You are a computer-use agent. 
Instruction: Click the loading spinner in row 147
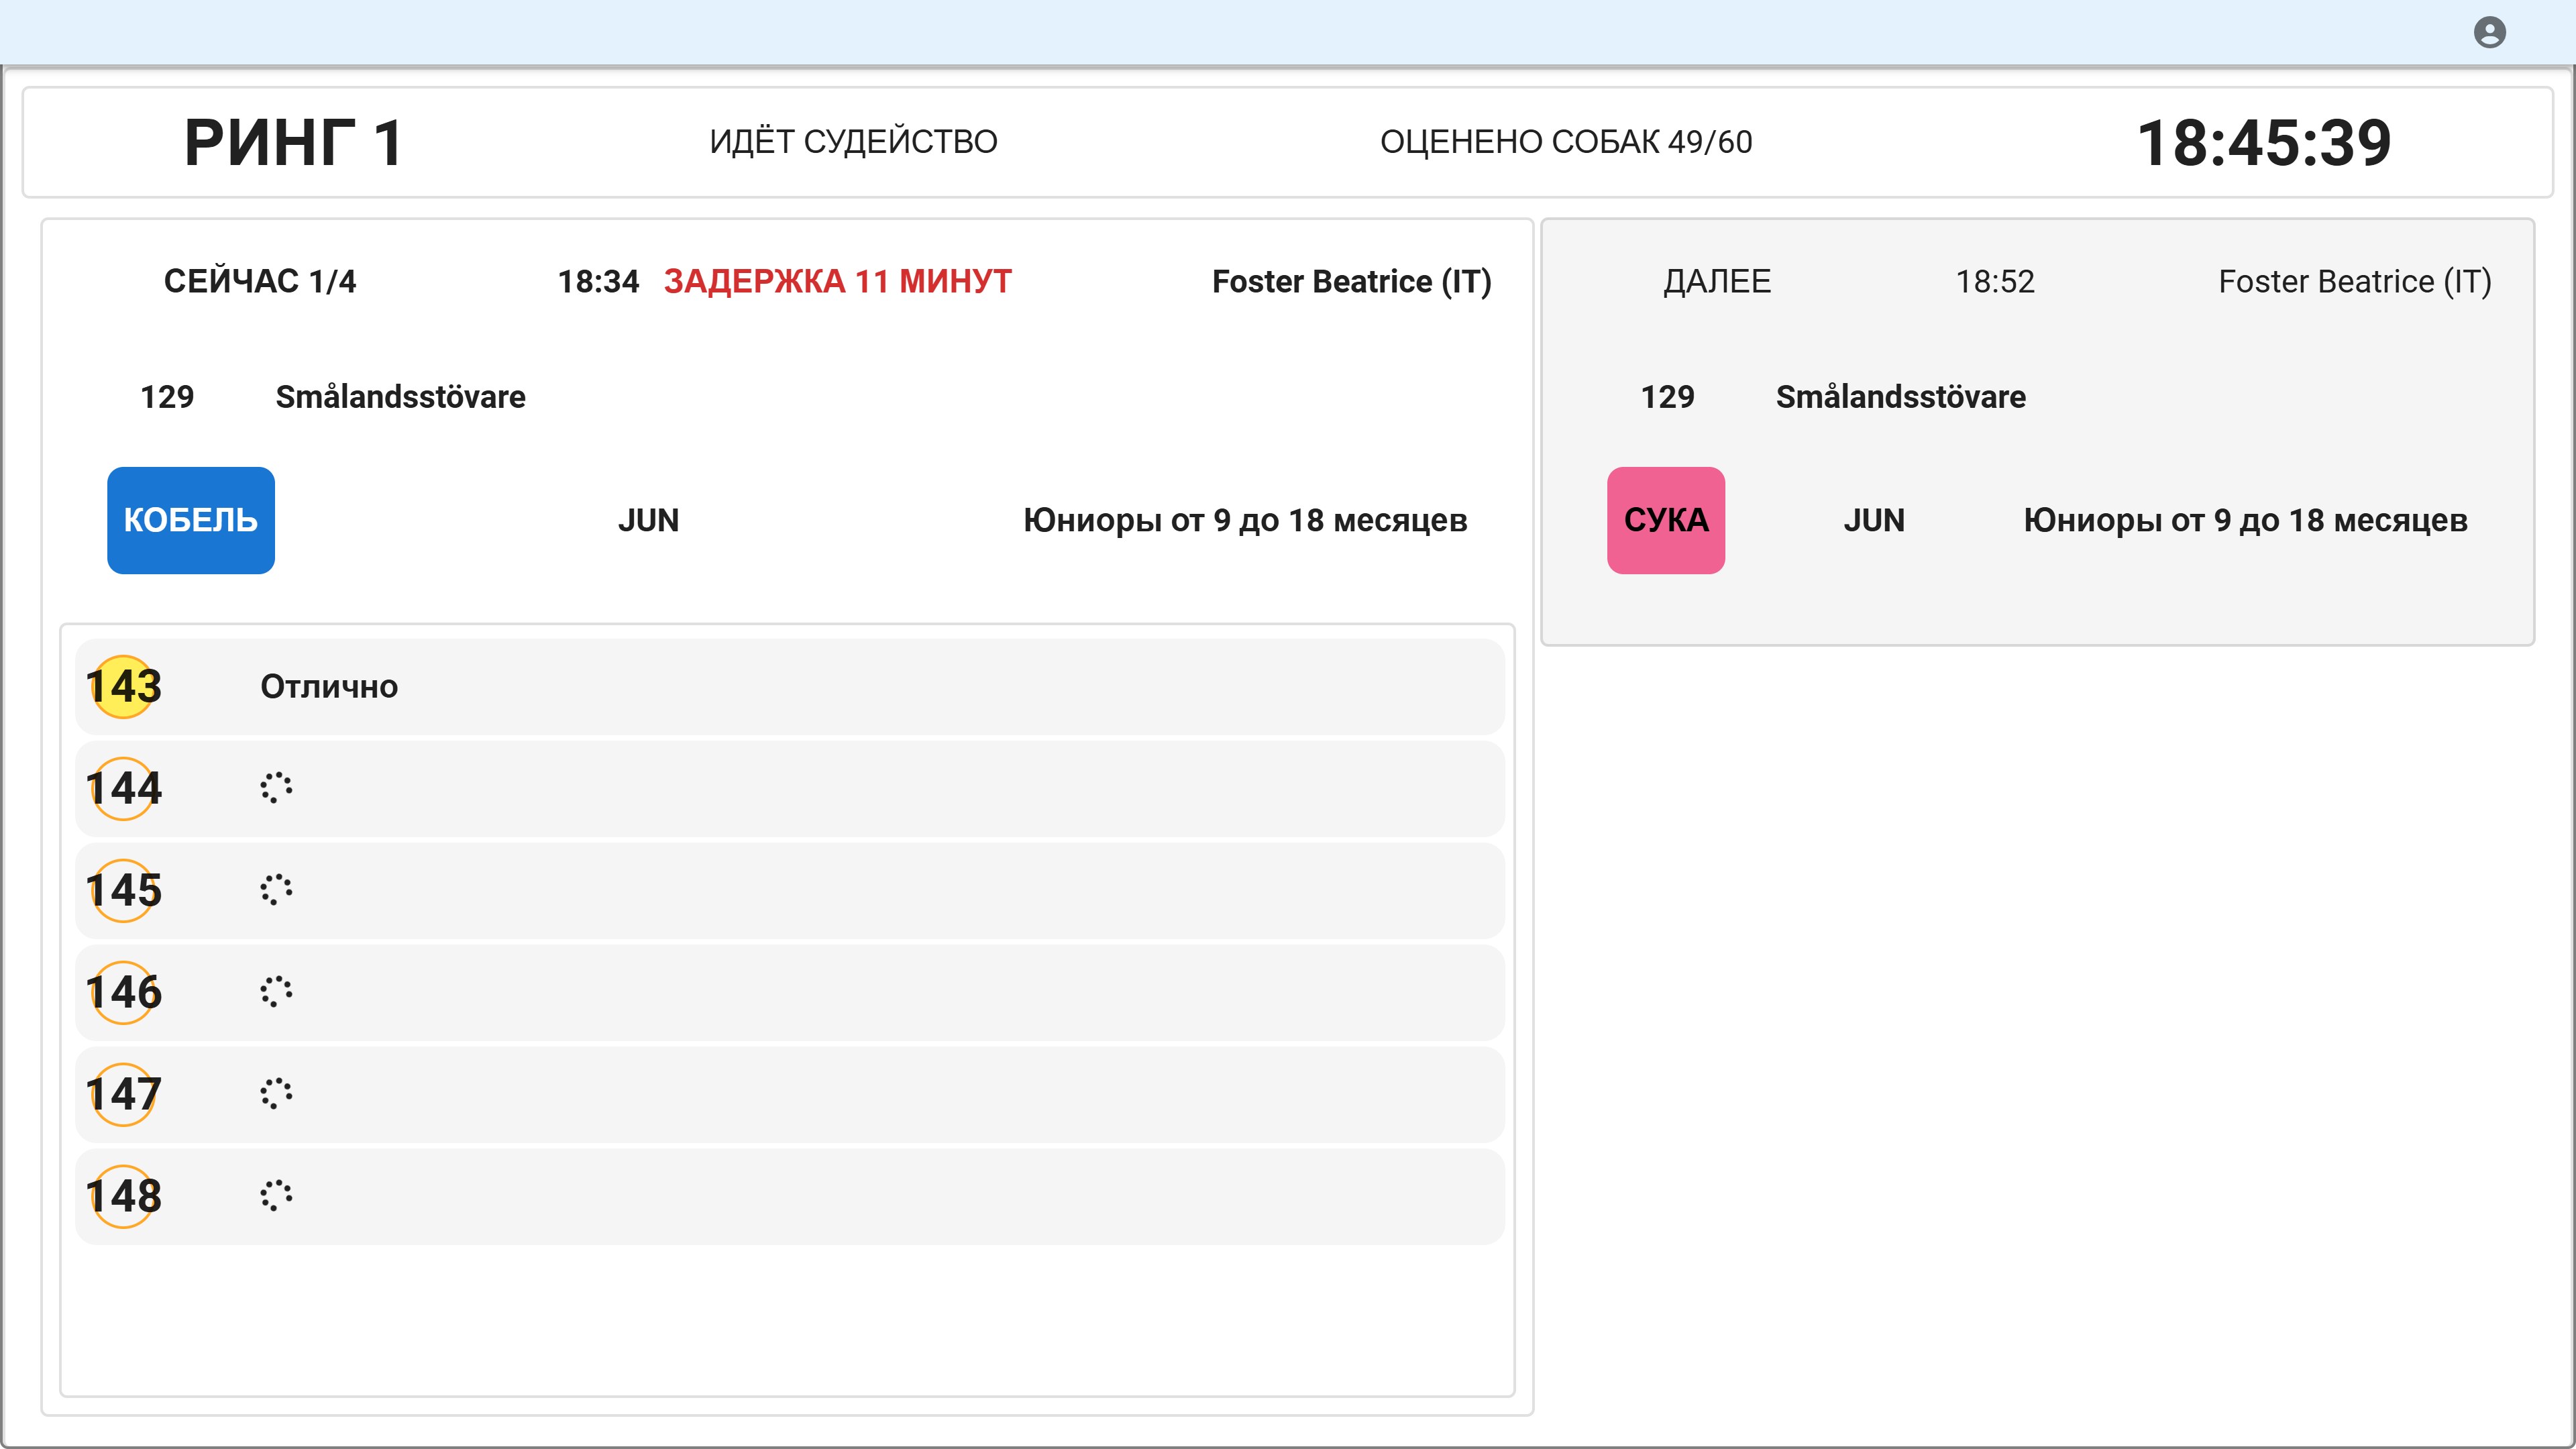pos(276,1094)
